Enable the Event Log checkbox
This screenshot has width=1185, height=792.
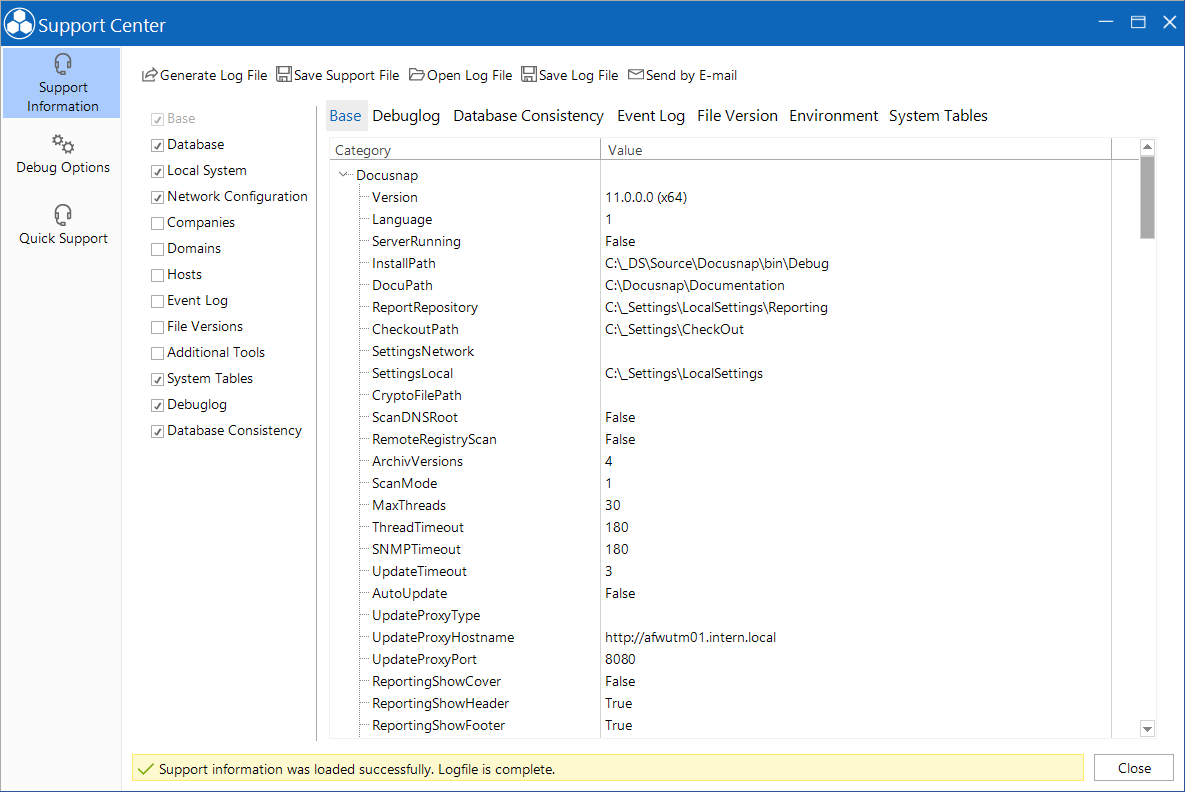point(157,301)
